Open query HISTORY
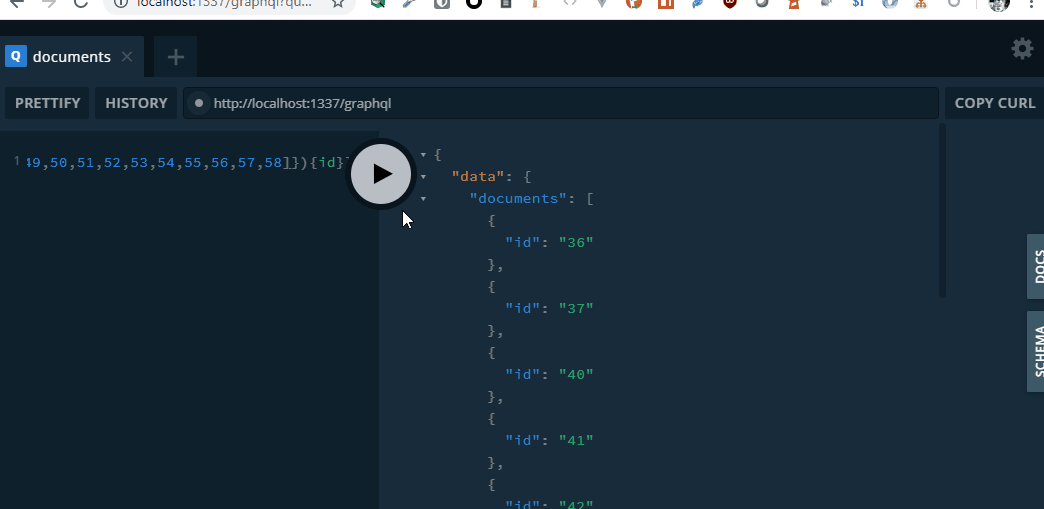Image resolution: width=1044 pixels, height=509 pixels. (136, 103)
